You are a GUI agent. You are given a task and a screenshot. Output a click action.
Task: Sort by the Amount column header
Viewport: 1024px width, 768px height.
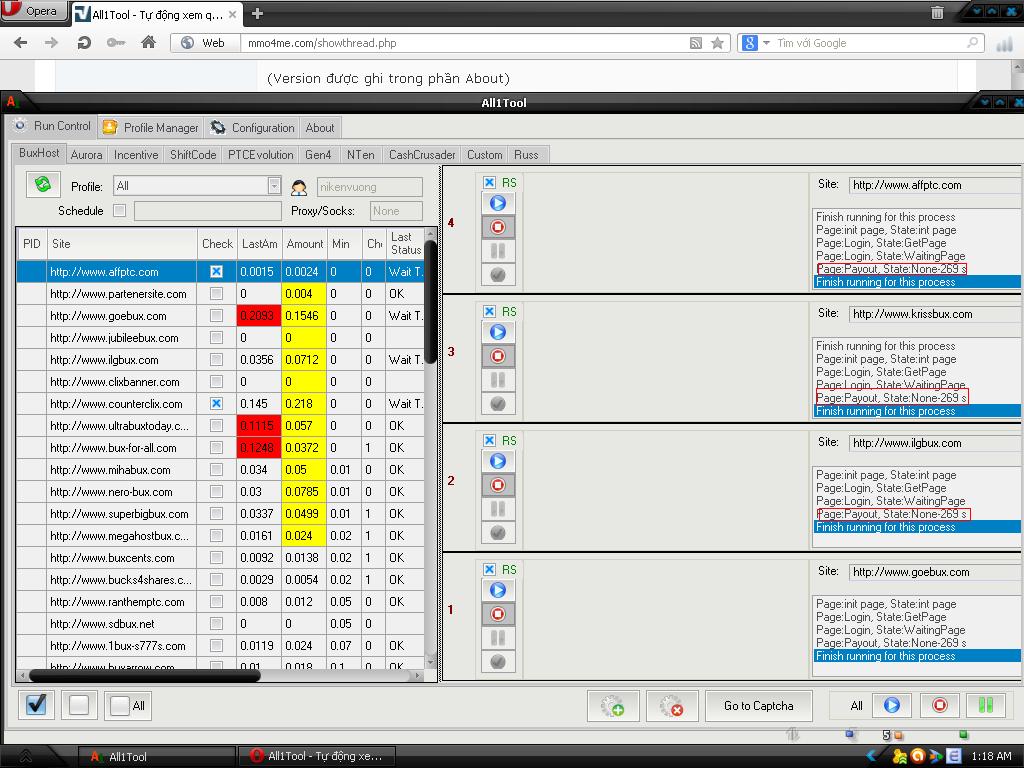point(304,244)
